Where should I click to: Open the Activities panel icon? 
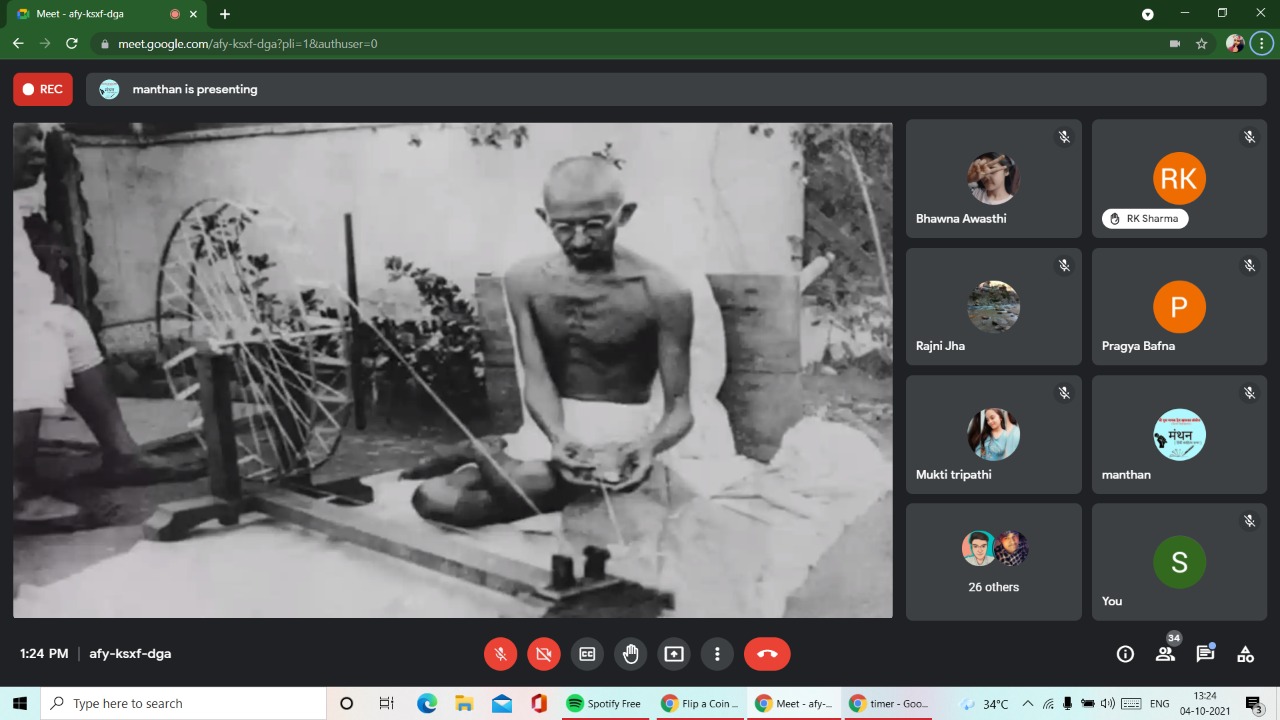coord(1245,654)
